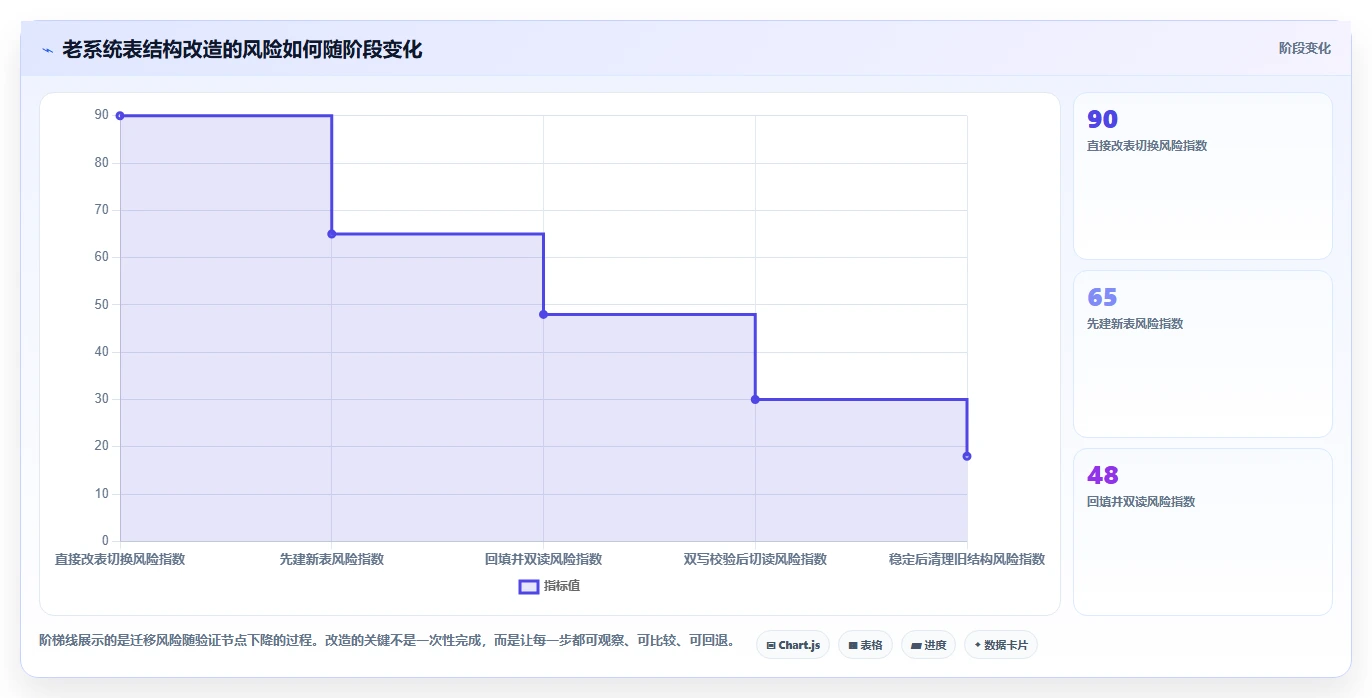
Task: Click the 指标值 legend label
Action: point(562,586)
